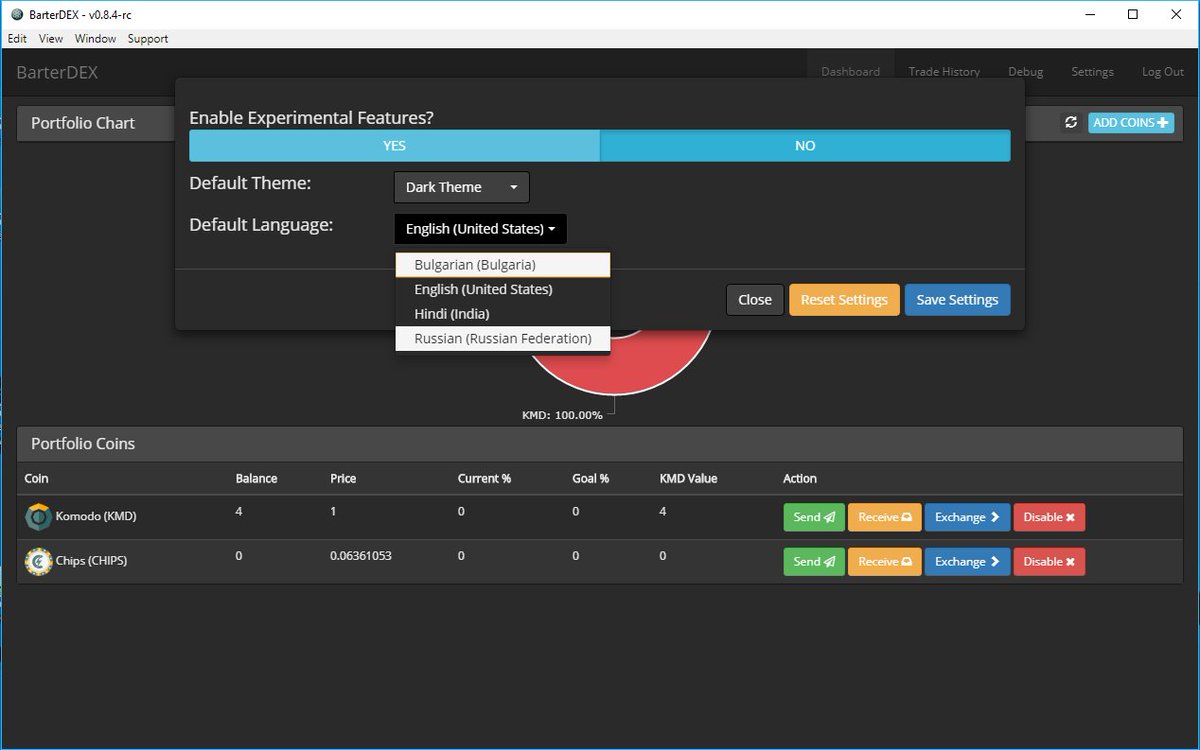
Task: Receive Chips (CHIPS) coins
Action: click(x=885, y=561)
